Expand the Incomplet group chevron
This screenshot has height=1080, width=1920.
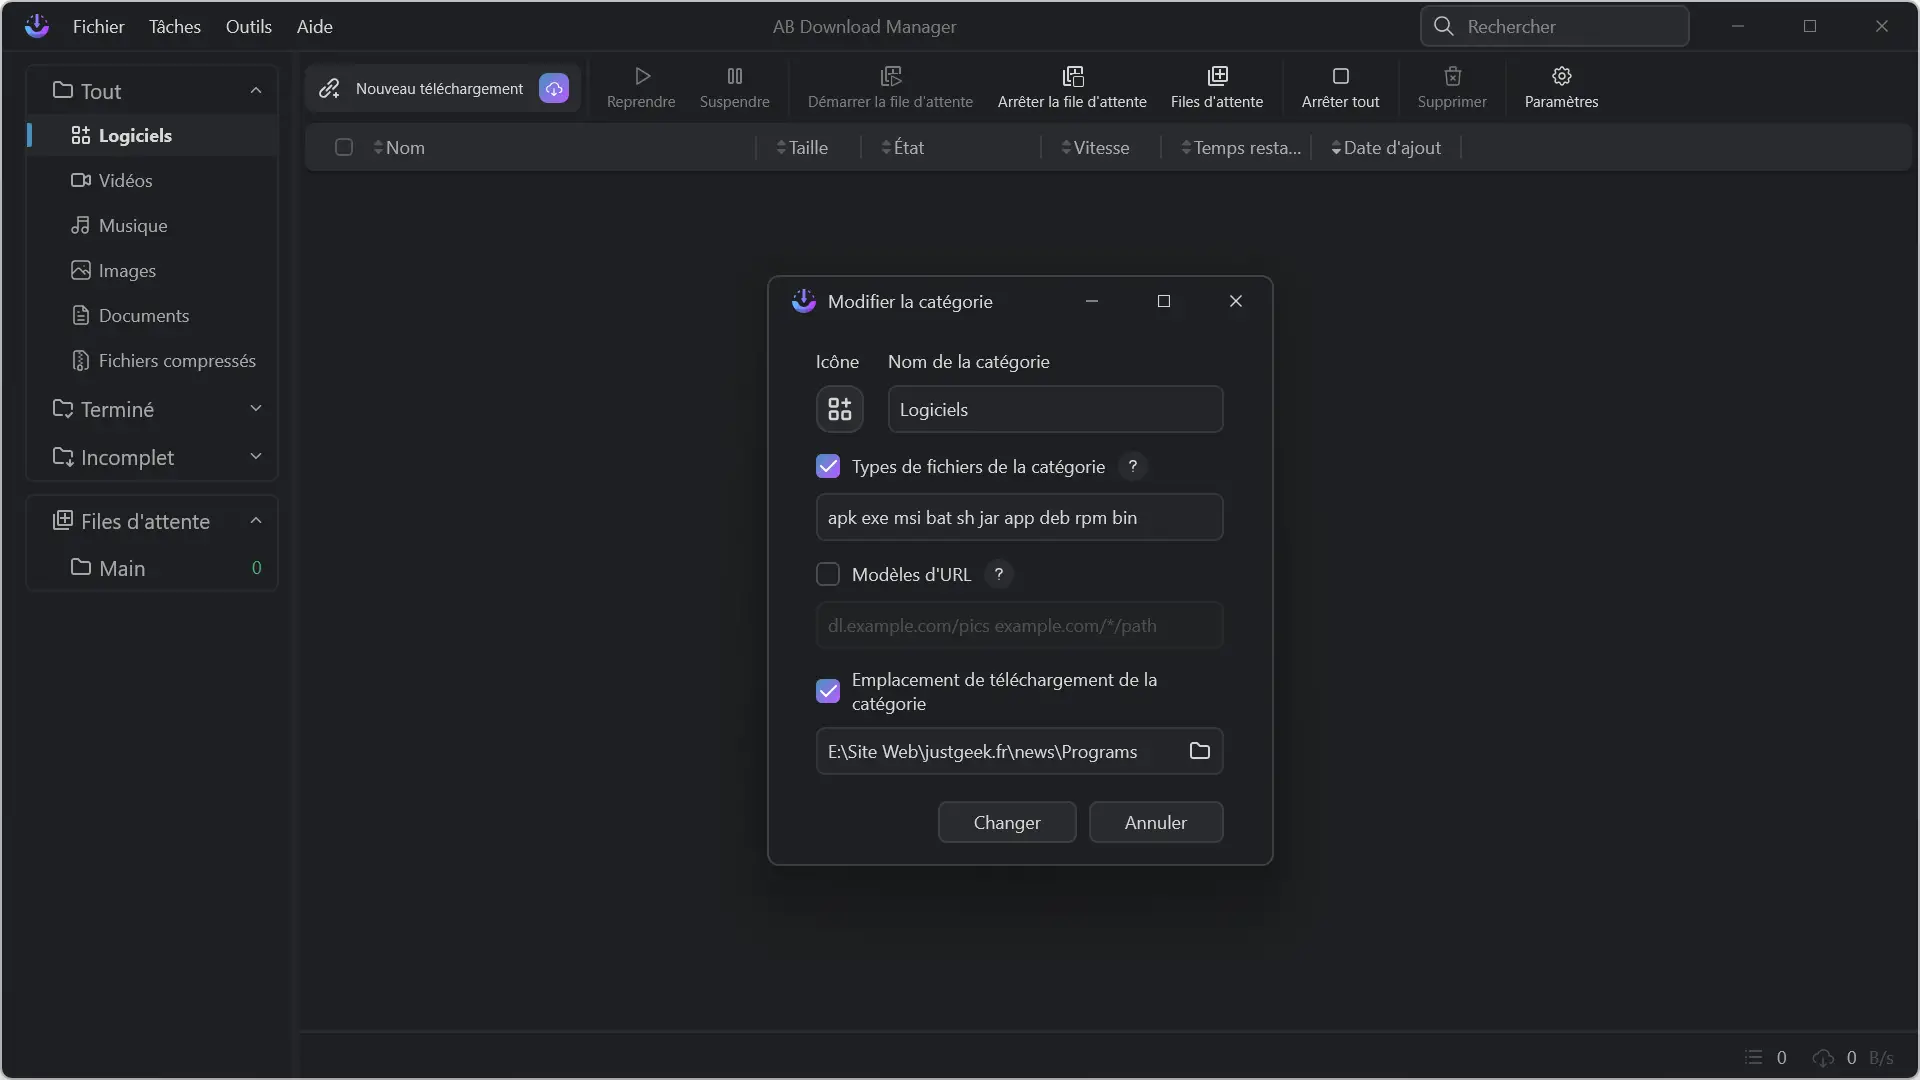click(256, 456)
